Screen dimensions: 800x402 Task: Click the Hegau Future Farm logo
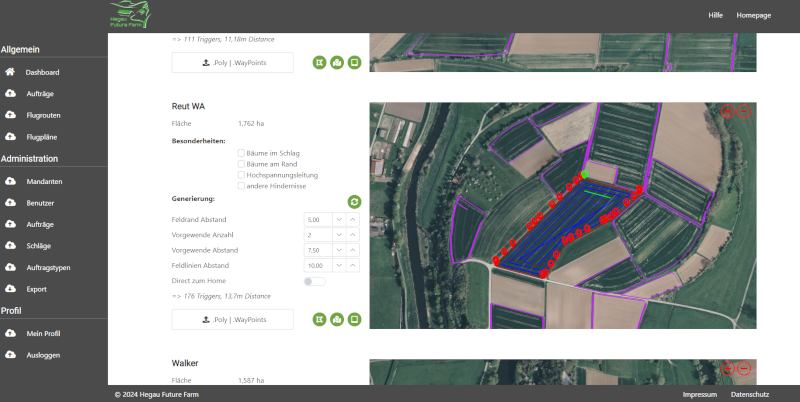(133, 15)
